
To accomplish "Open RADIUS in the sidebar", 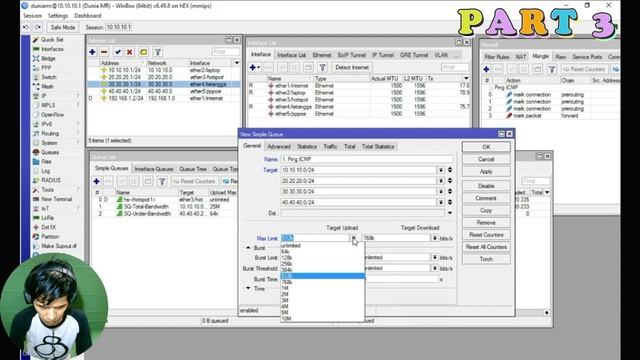I will (x=51, y=180).
